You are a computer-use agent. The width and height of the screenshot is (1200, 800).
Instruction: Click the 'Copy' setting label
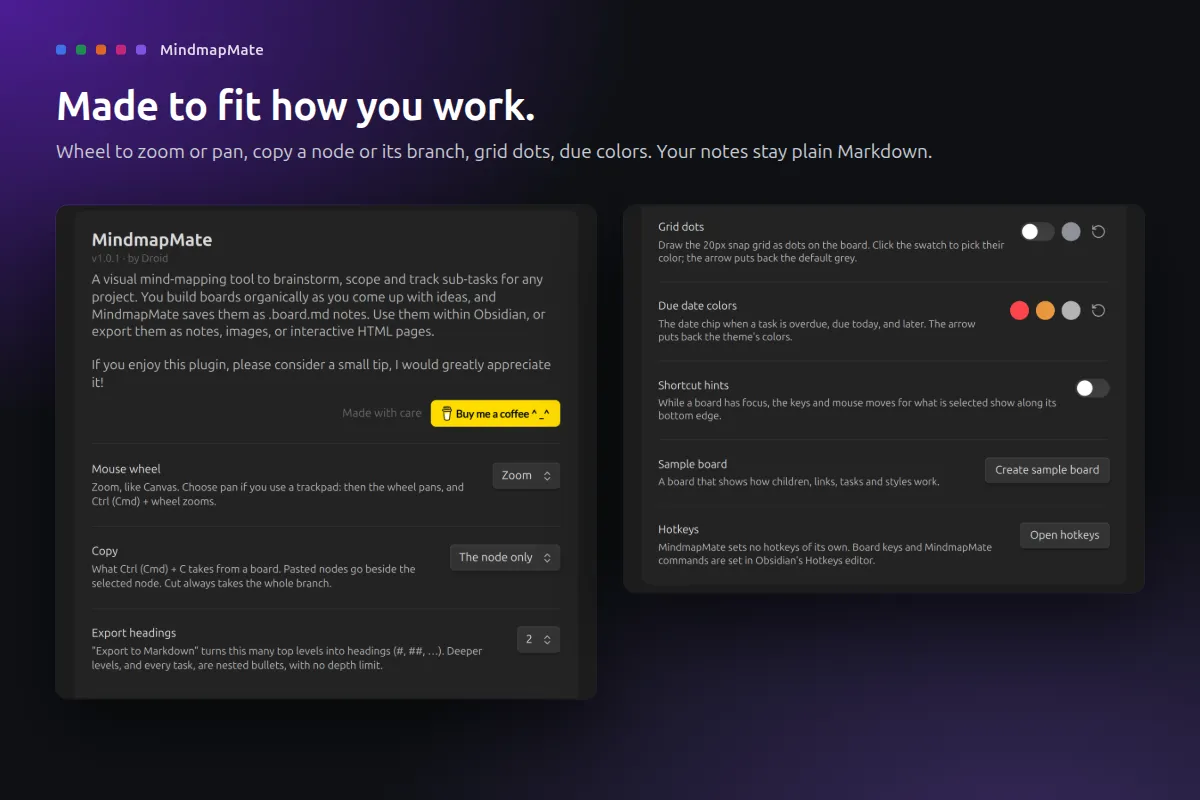click(105, 551)
